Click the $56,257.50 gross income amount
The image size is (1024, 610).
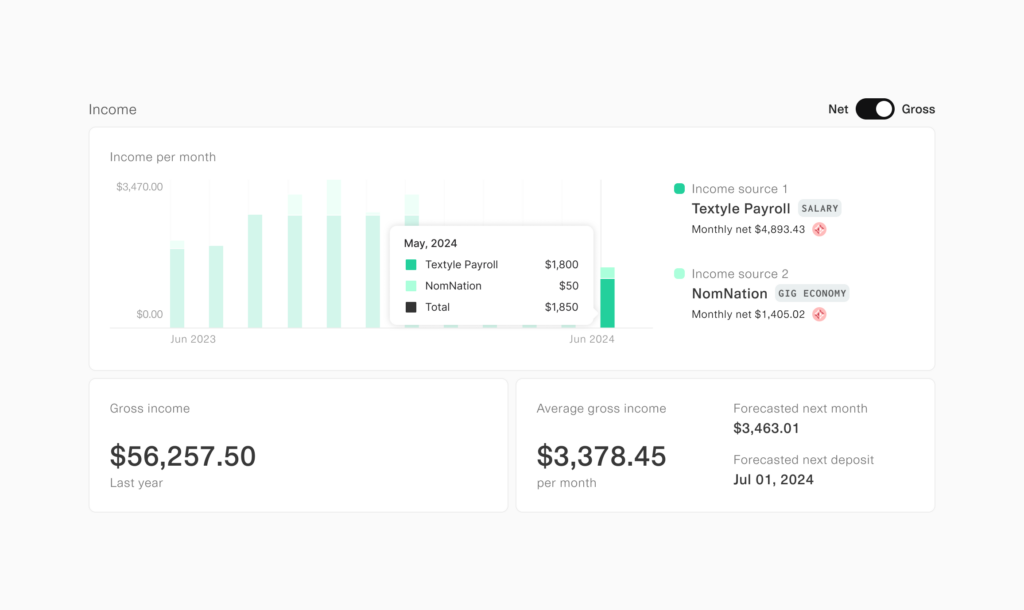pyautogui.click(x=183, y=456)
